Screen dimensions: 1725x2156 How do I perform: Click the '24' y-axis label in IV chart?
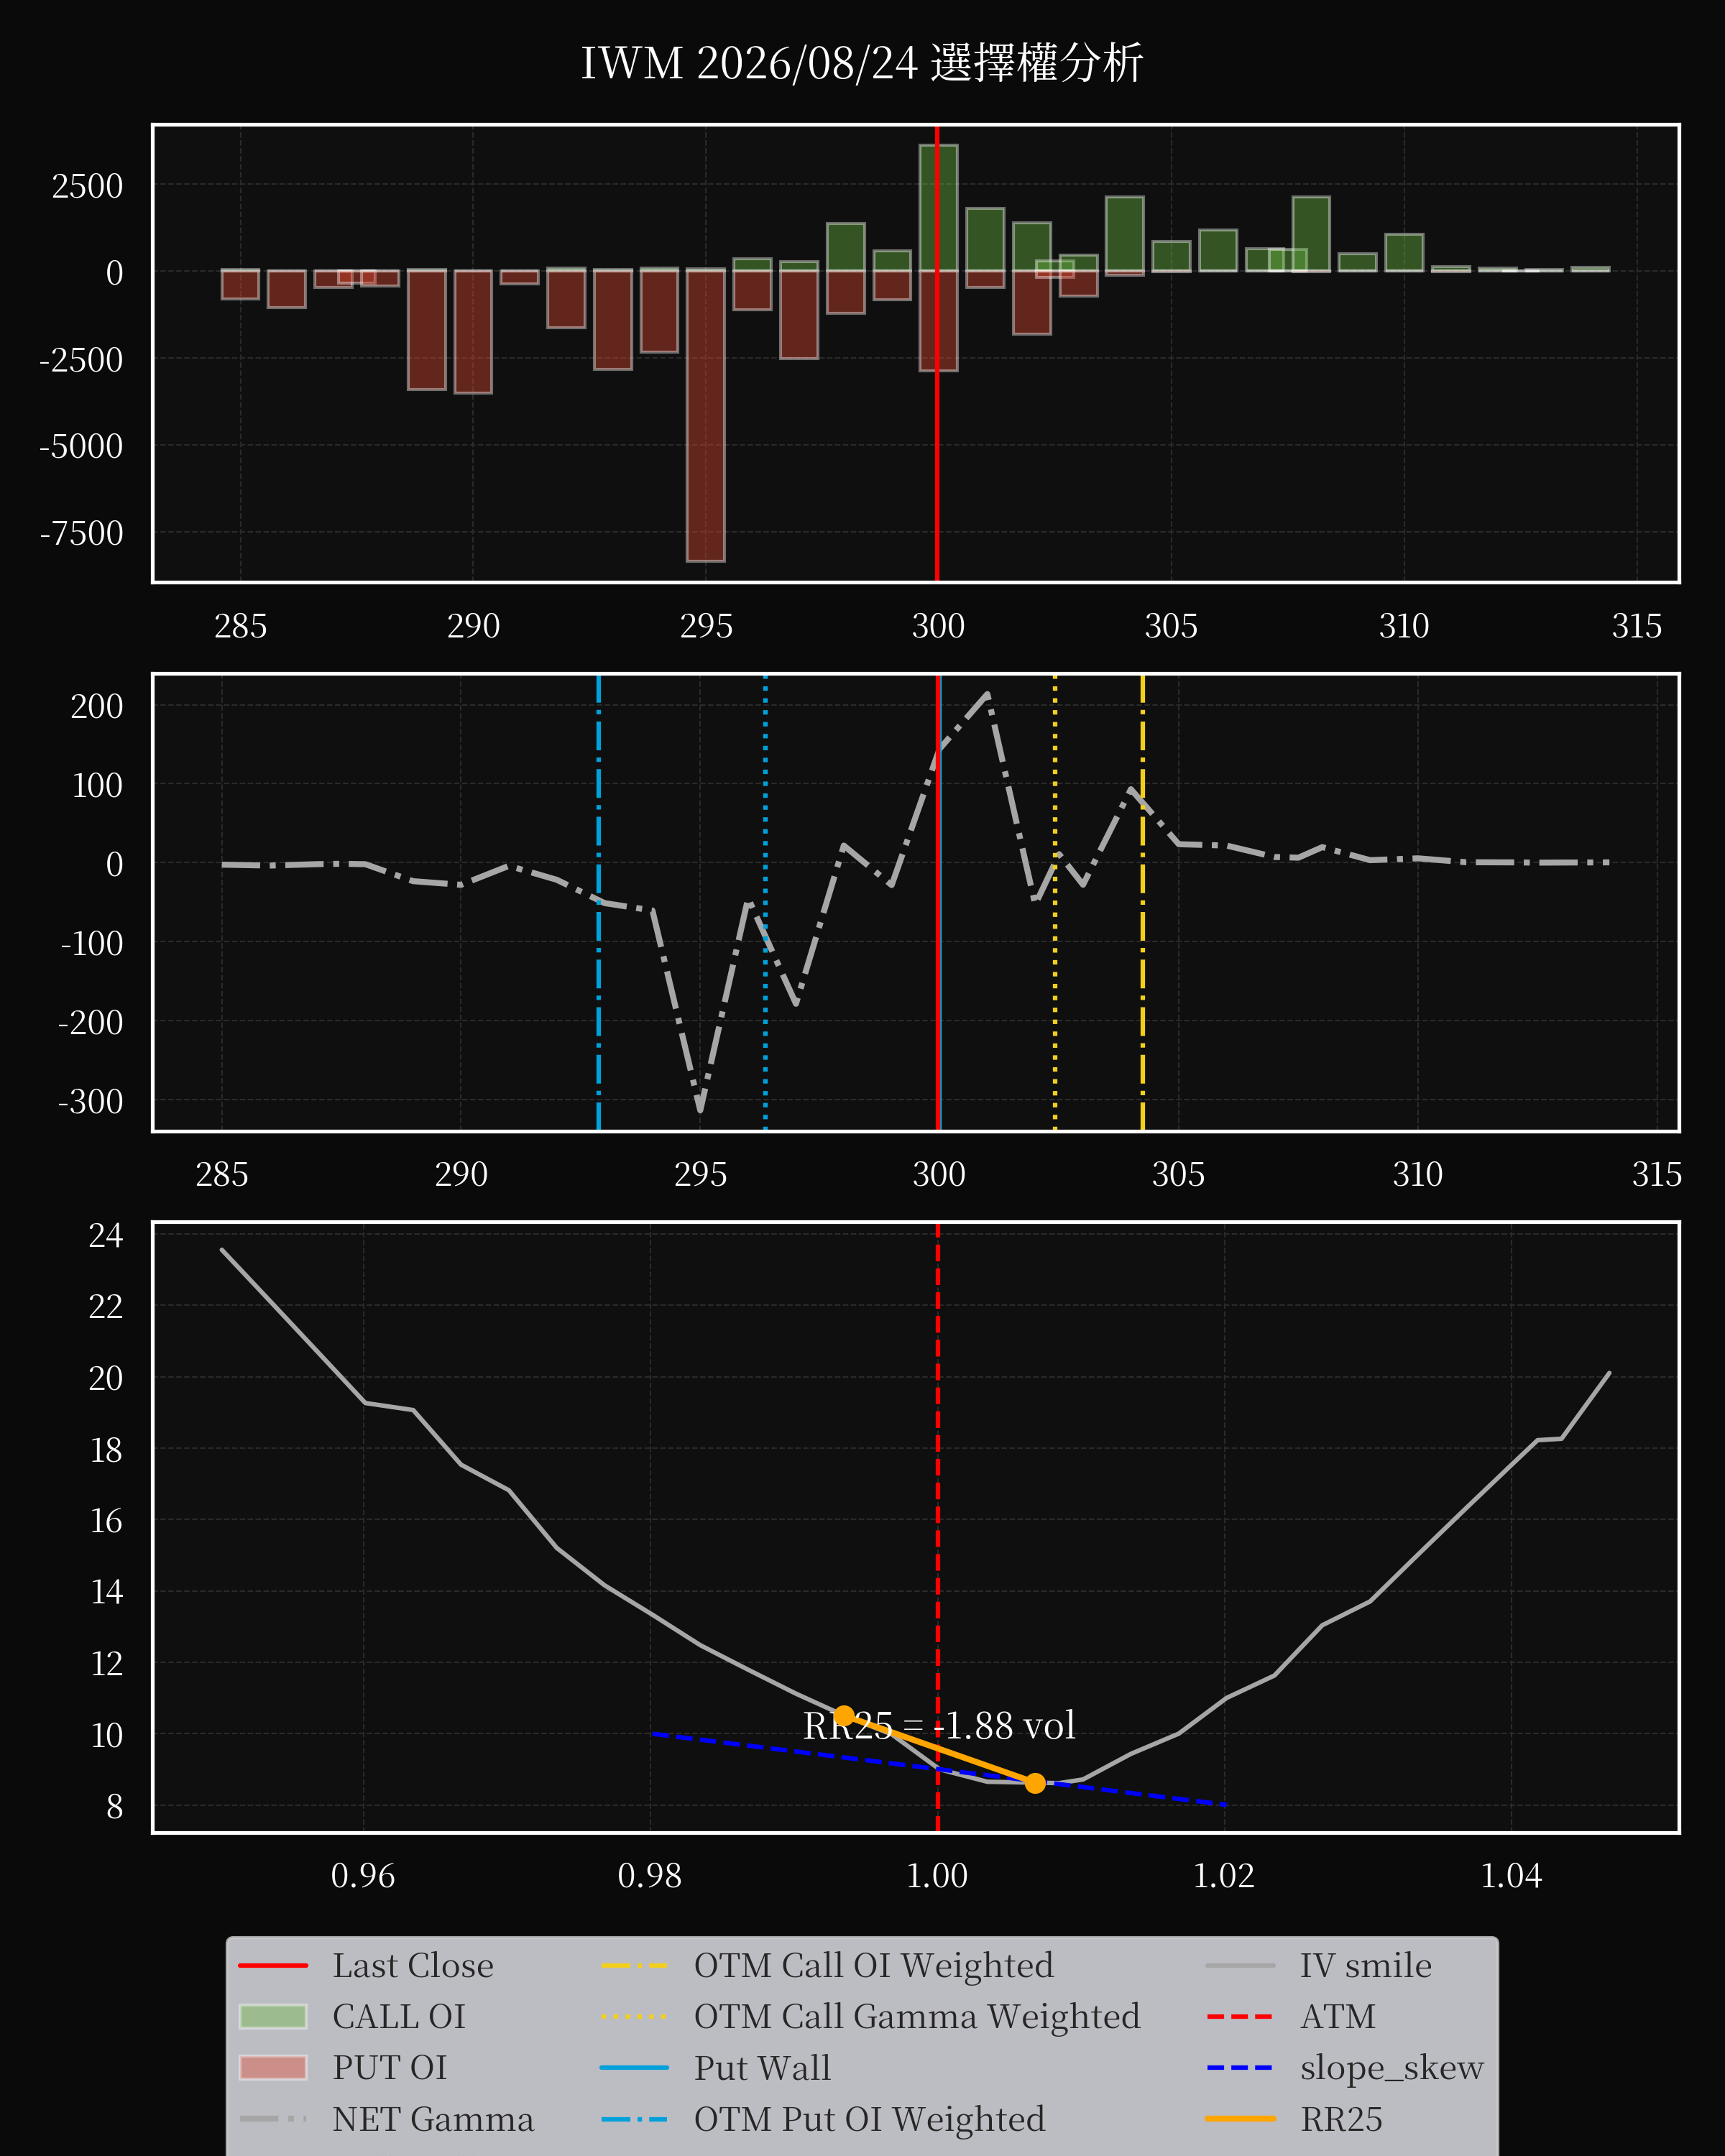[105, 1236]
